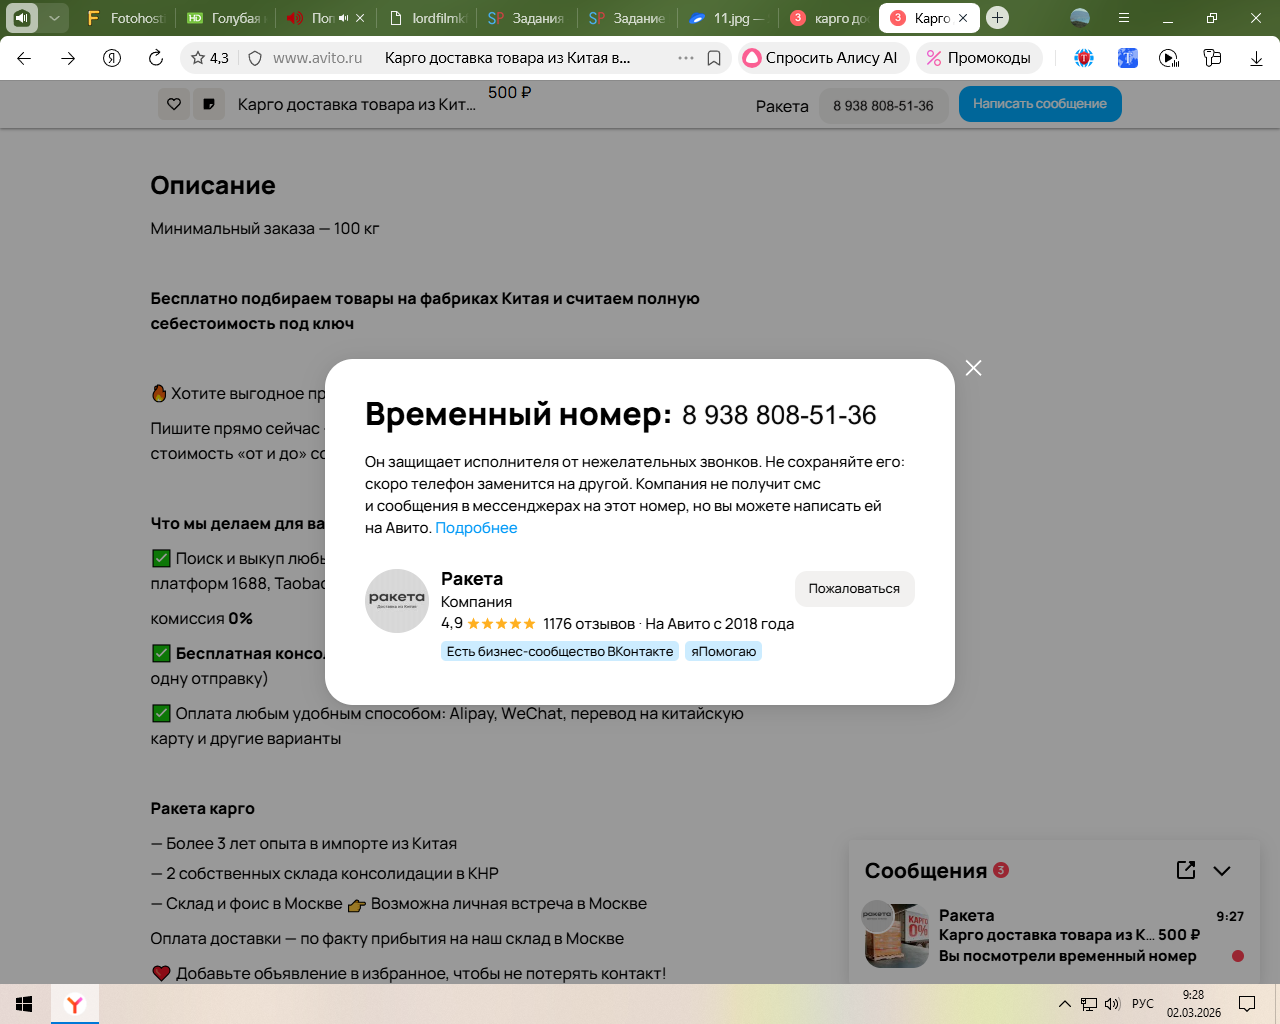
Task: Click the 'яПомогаю' badge
Action: (x=723, y=651)
